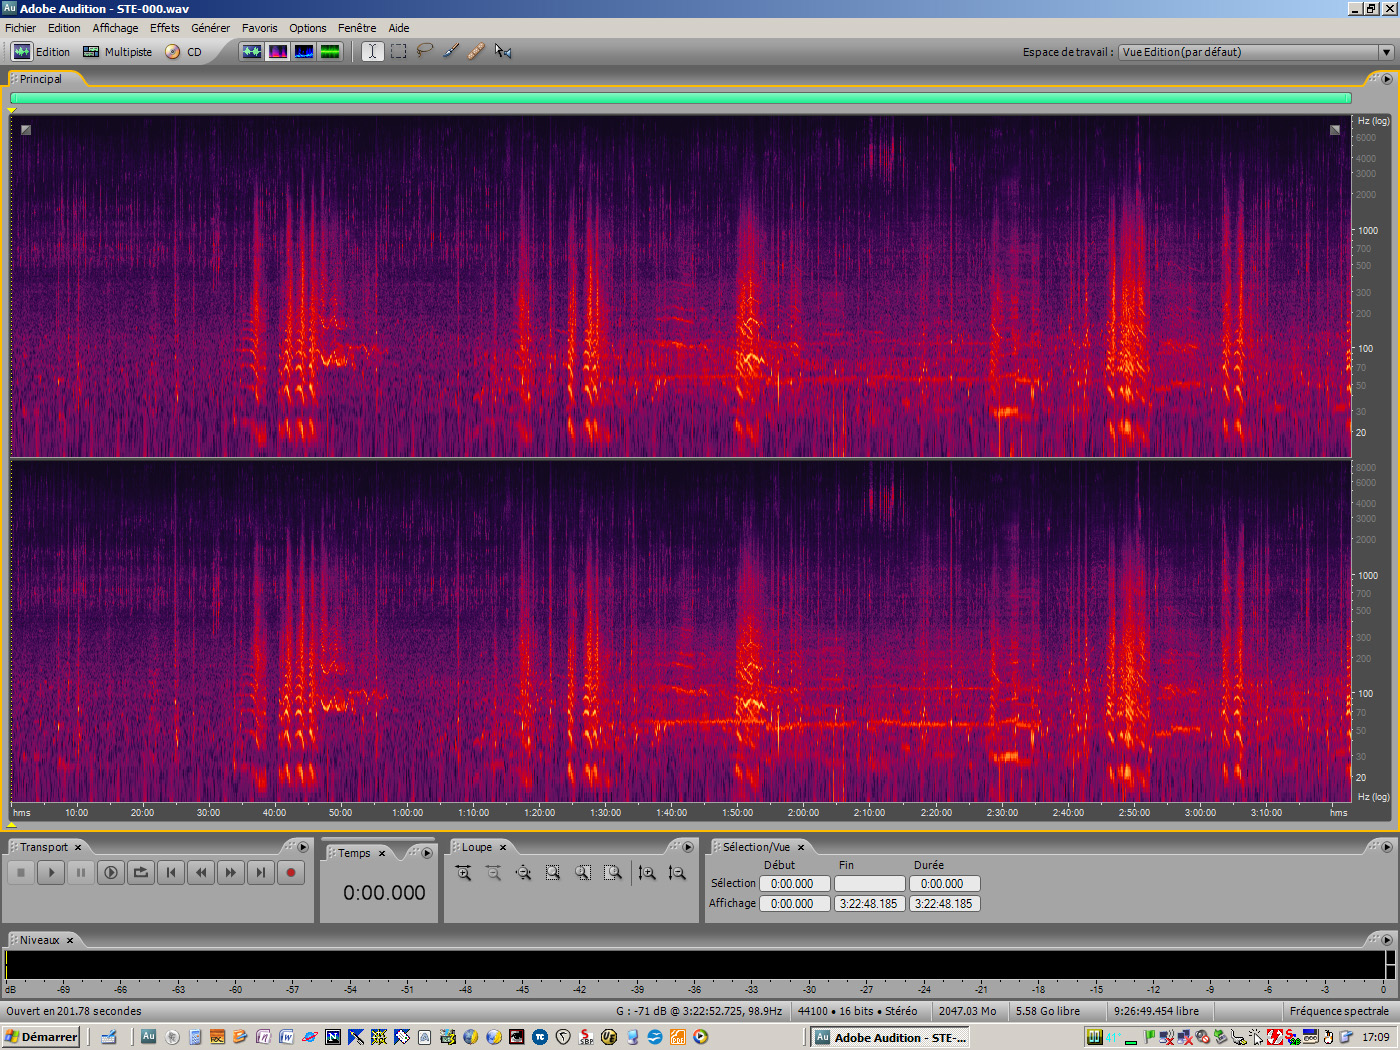Image resolution: width=1400 pixels, height=1050 pixels.
Task: Open the Transport panel options menu
Action: 303,847
